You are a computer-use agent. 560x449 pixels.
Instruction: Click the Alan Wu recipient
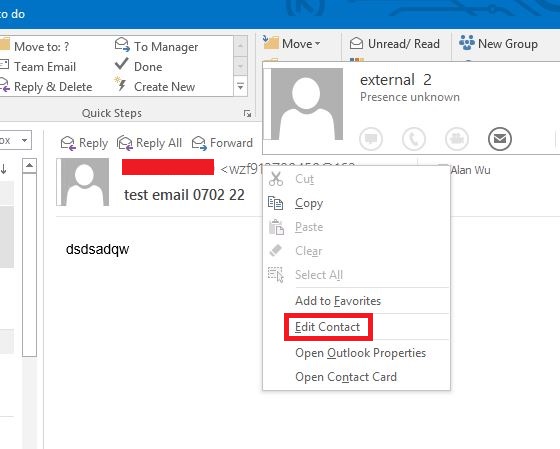click(470, 170)
